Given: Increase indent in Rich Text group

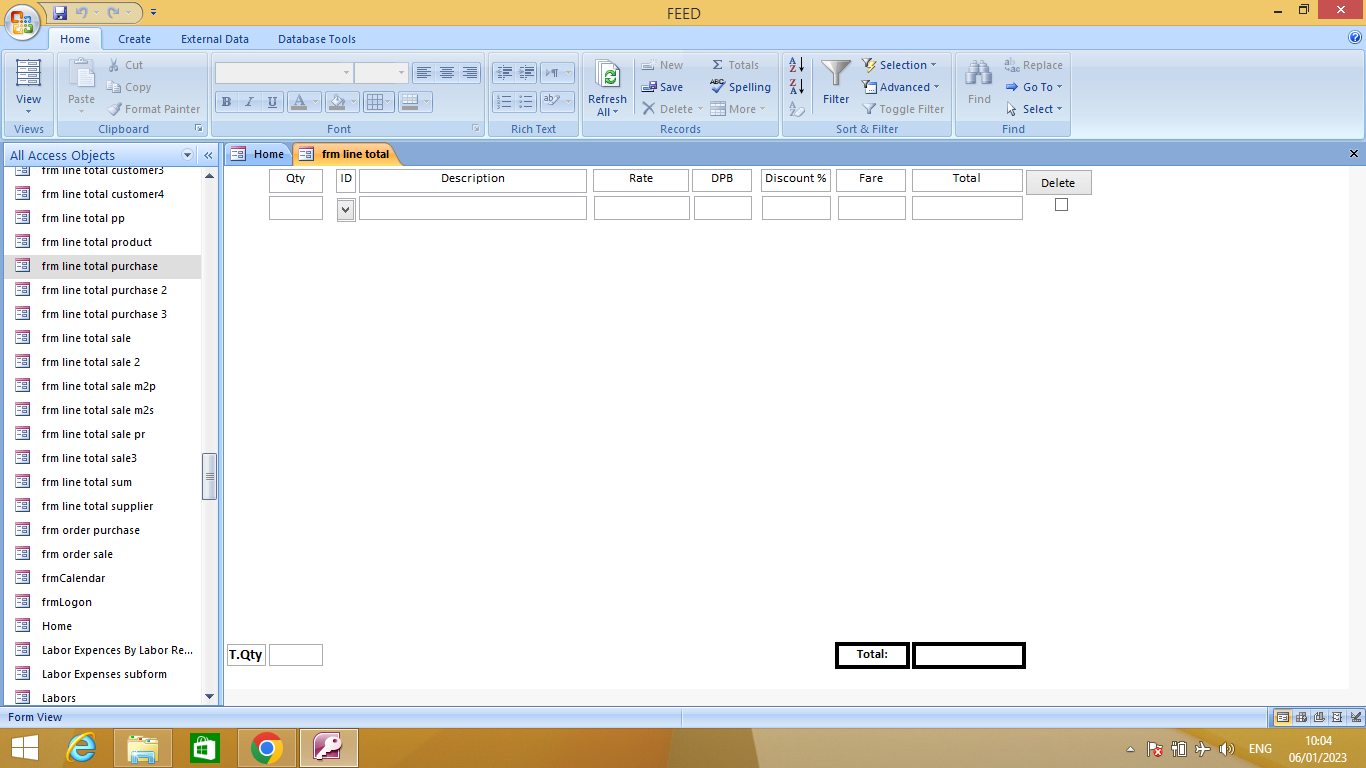Looking at the screenshot, I should [527, 73].
